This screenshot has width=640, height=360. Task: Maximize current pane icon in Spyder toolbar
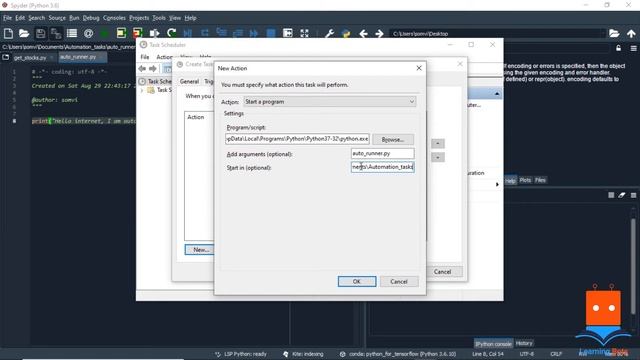pyautogui.click(x=288, y=33)
